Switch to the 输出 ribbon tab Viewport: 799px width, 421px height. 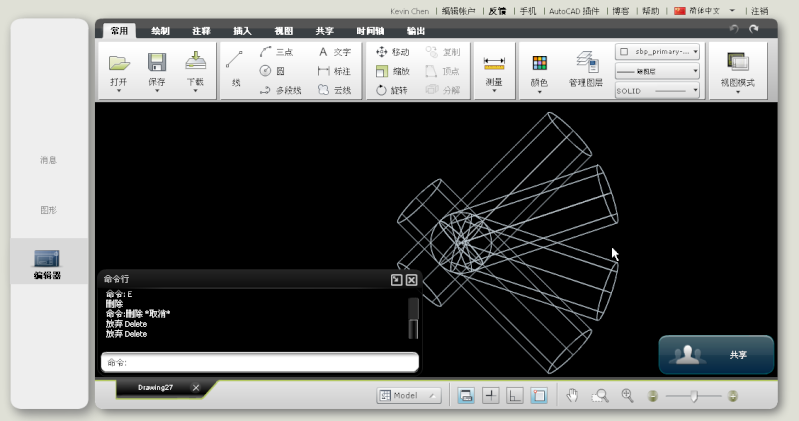coord(415,31)
